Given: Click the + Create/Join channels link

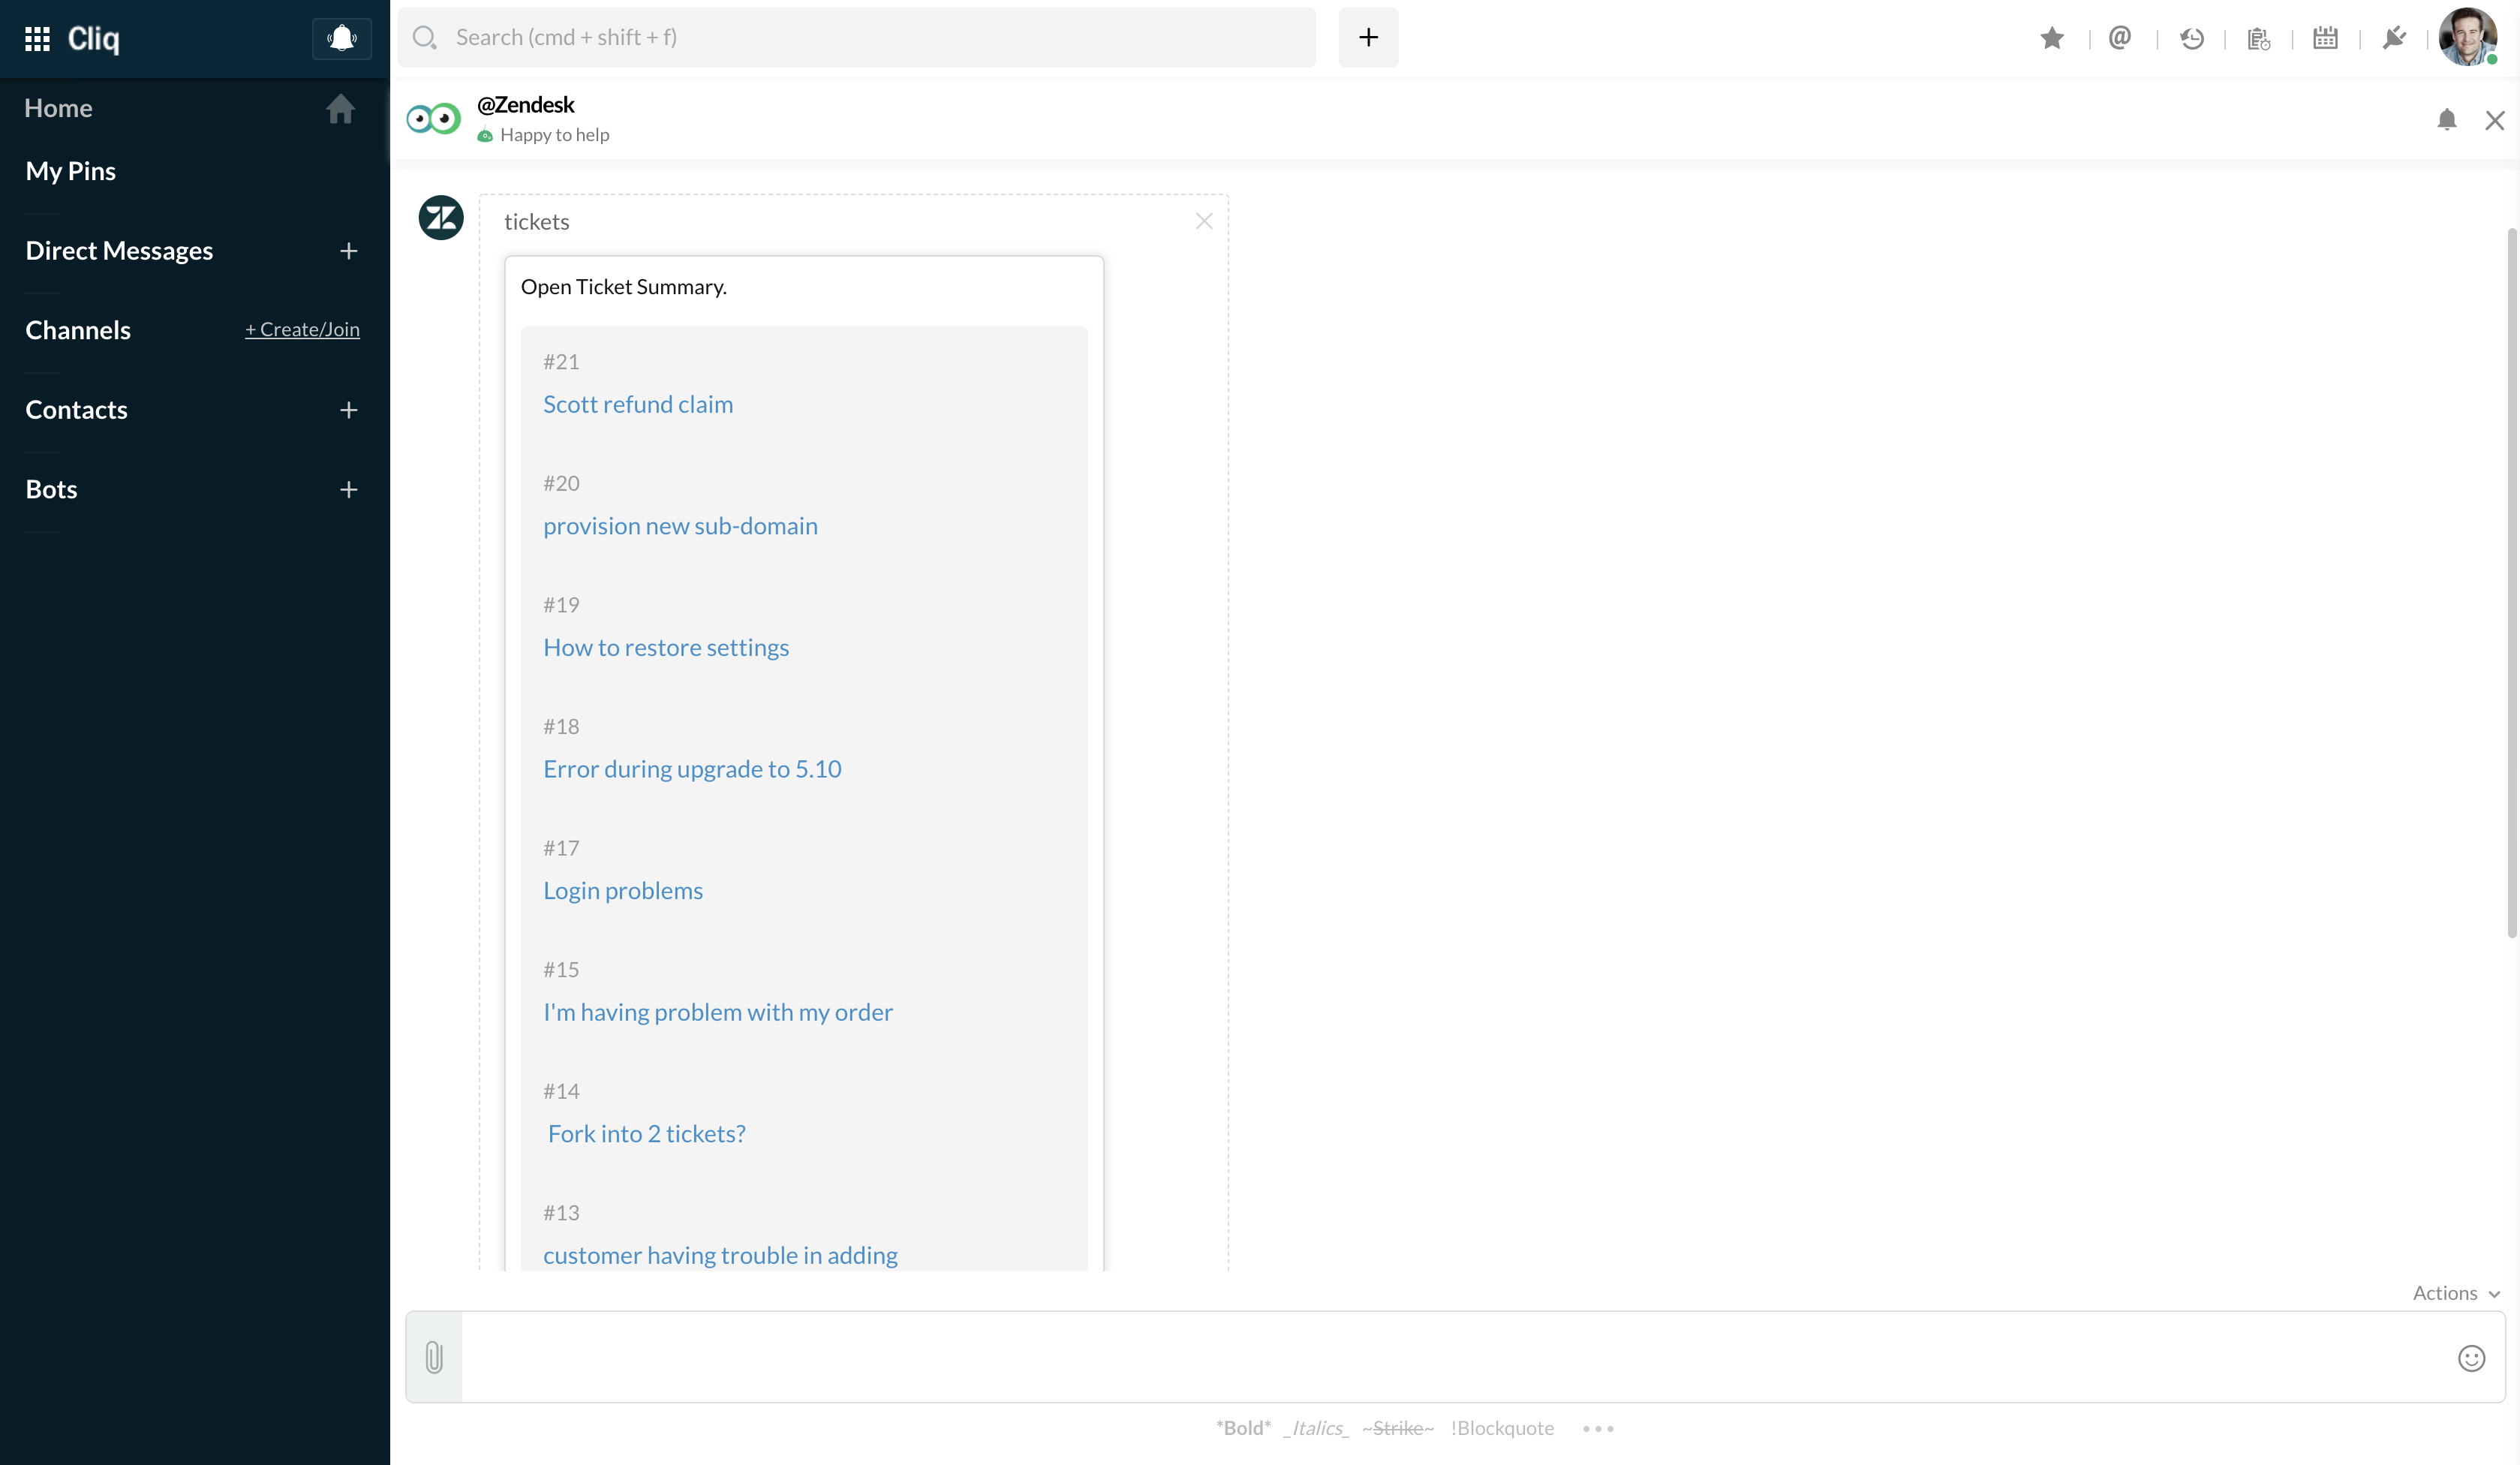Looking at the screenshot, I should tap(302, 329).
